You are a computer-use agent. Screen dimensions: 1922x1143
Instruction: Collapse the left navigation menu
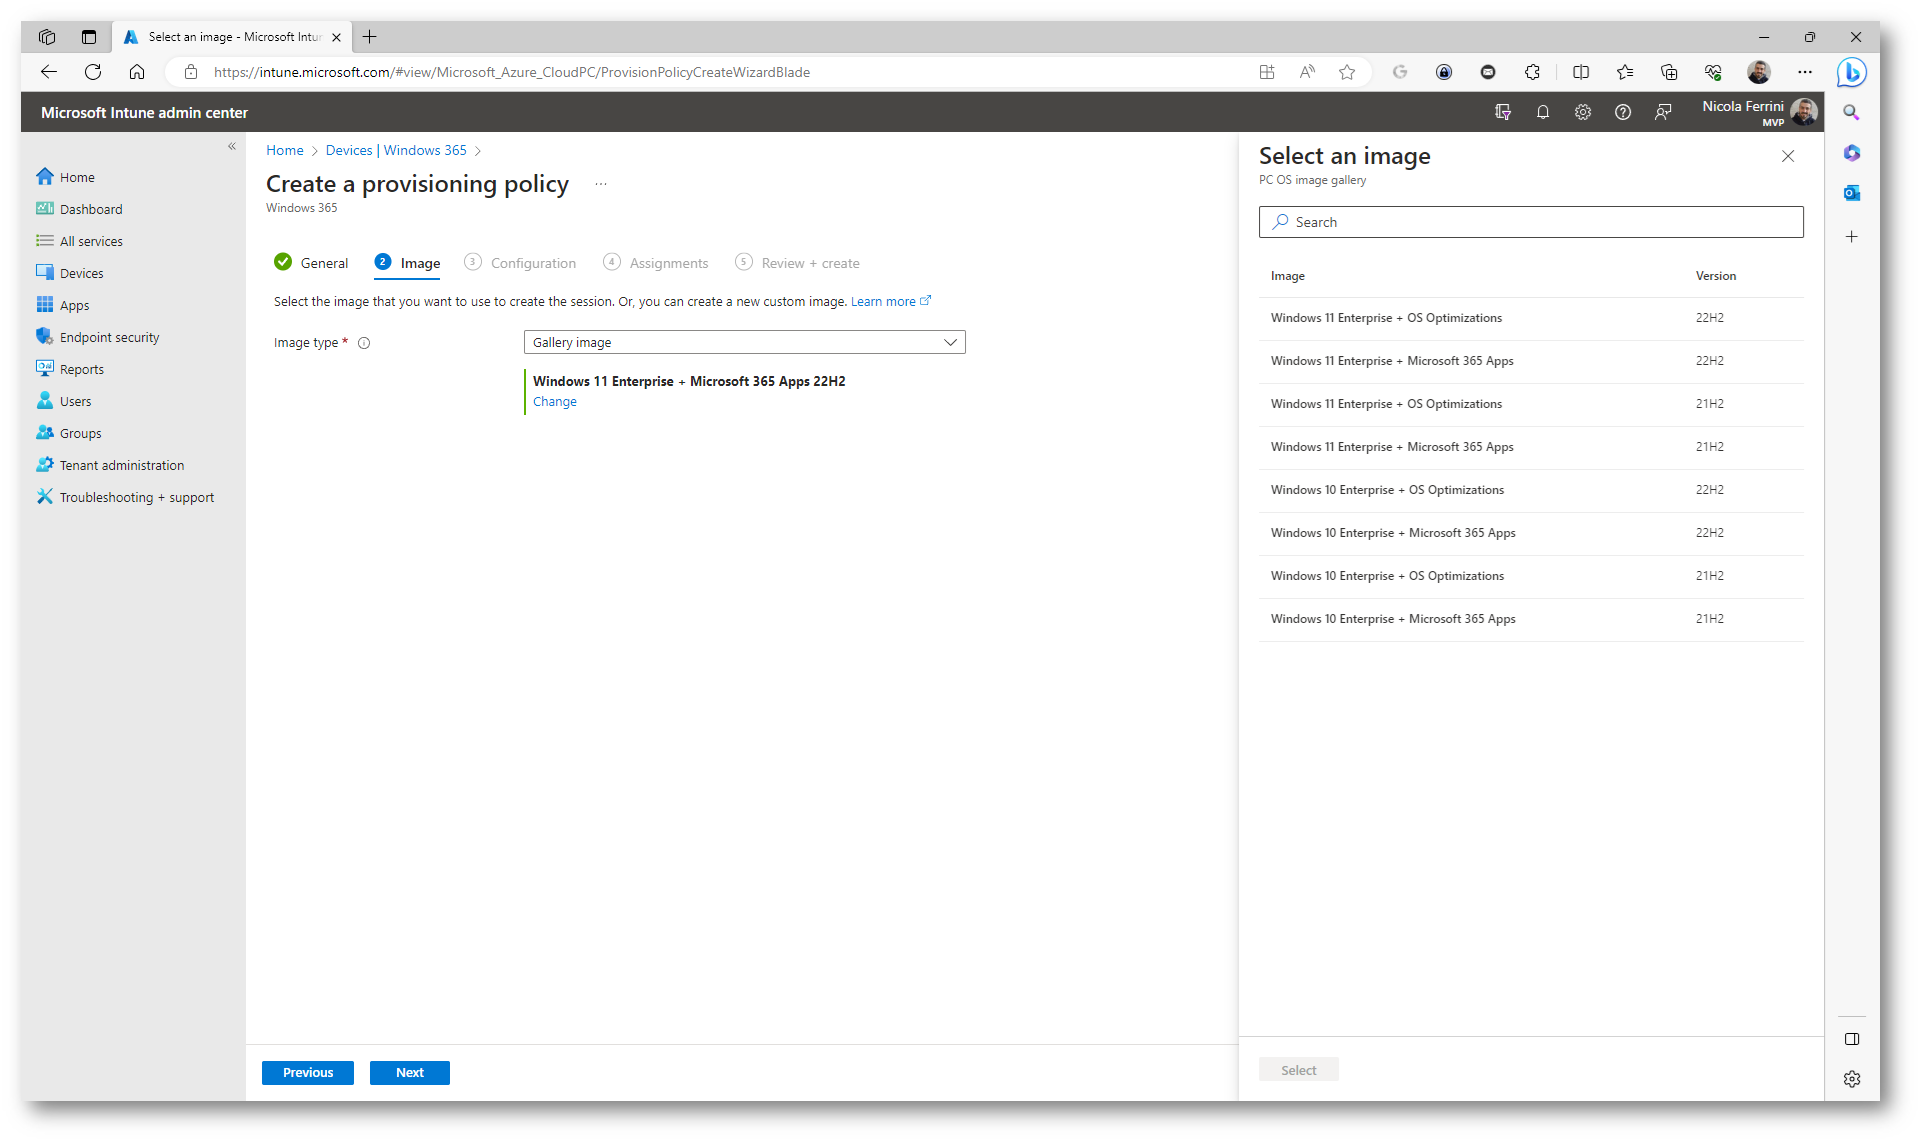tap(232, 146)
